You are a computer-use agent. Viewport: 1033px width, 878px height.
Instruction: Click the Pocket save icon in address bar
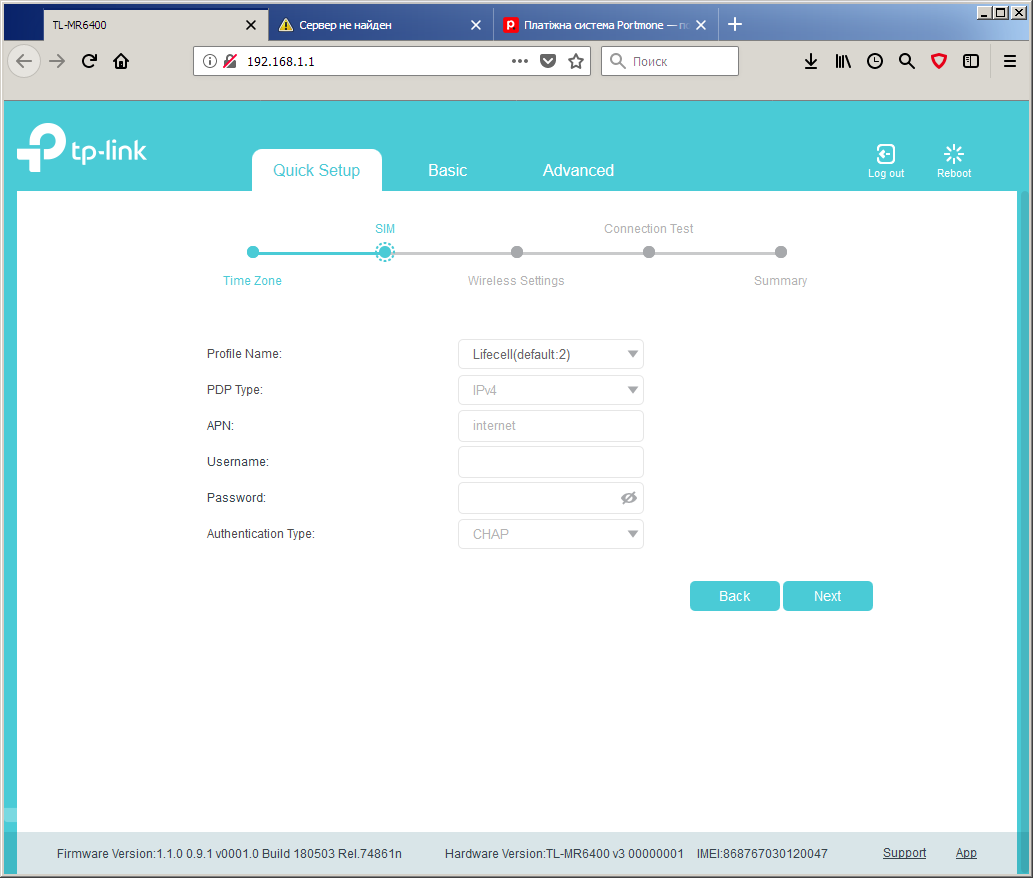coord(547,61)
